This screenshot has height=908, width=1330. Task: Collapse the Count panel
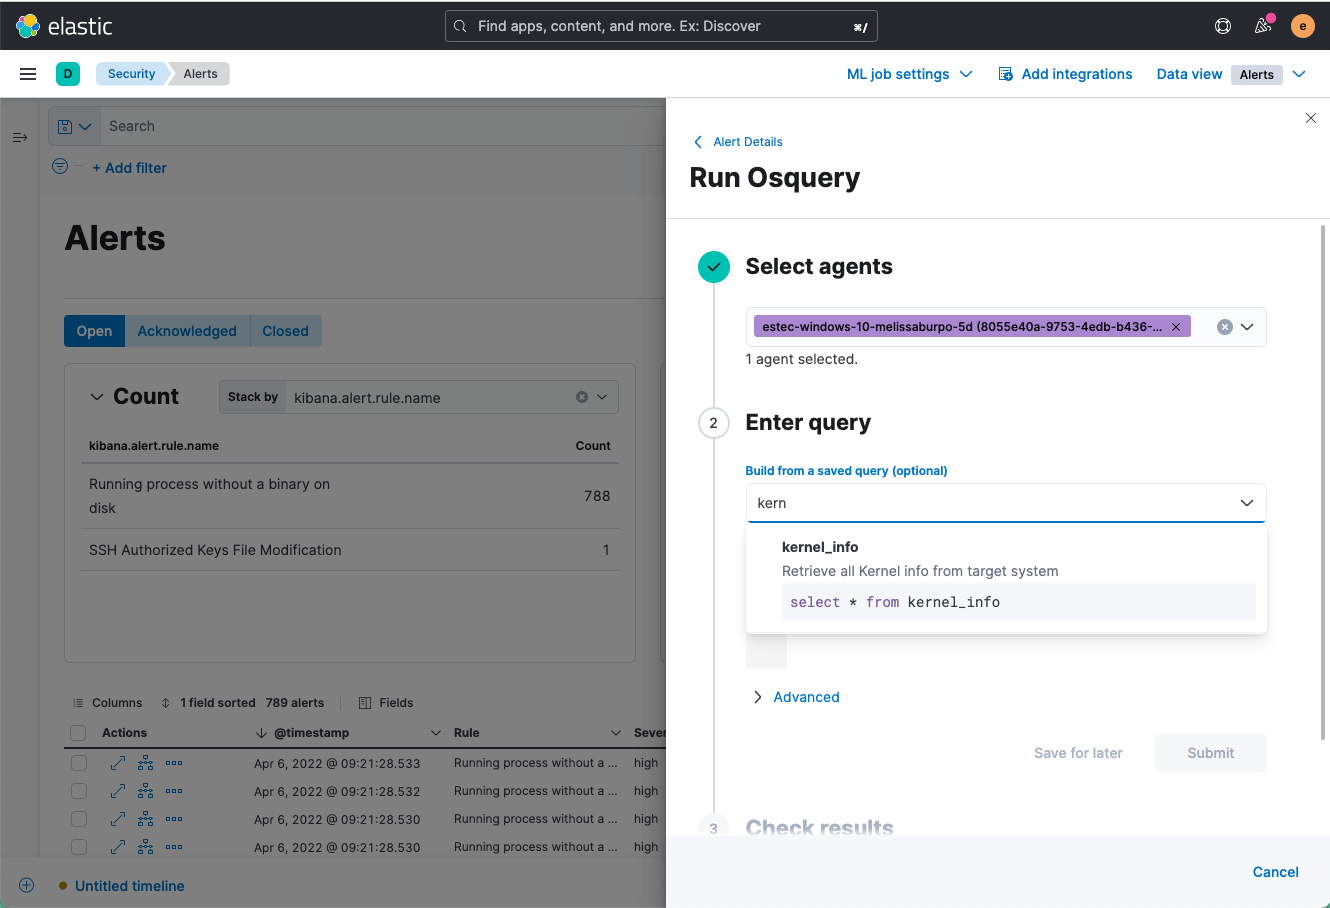[x=97, y=397]
